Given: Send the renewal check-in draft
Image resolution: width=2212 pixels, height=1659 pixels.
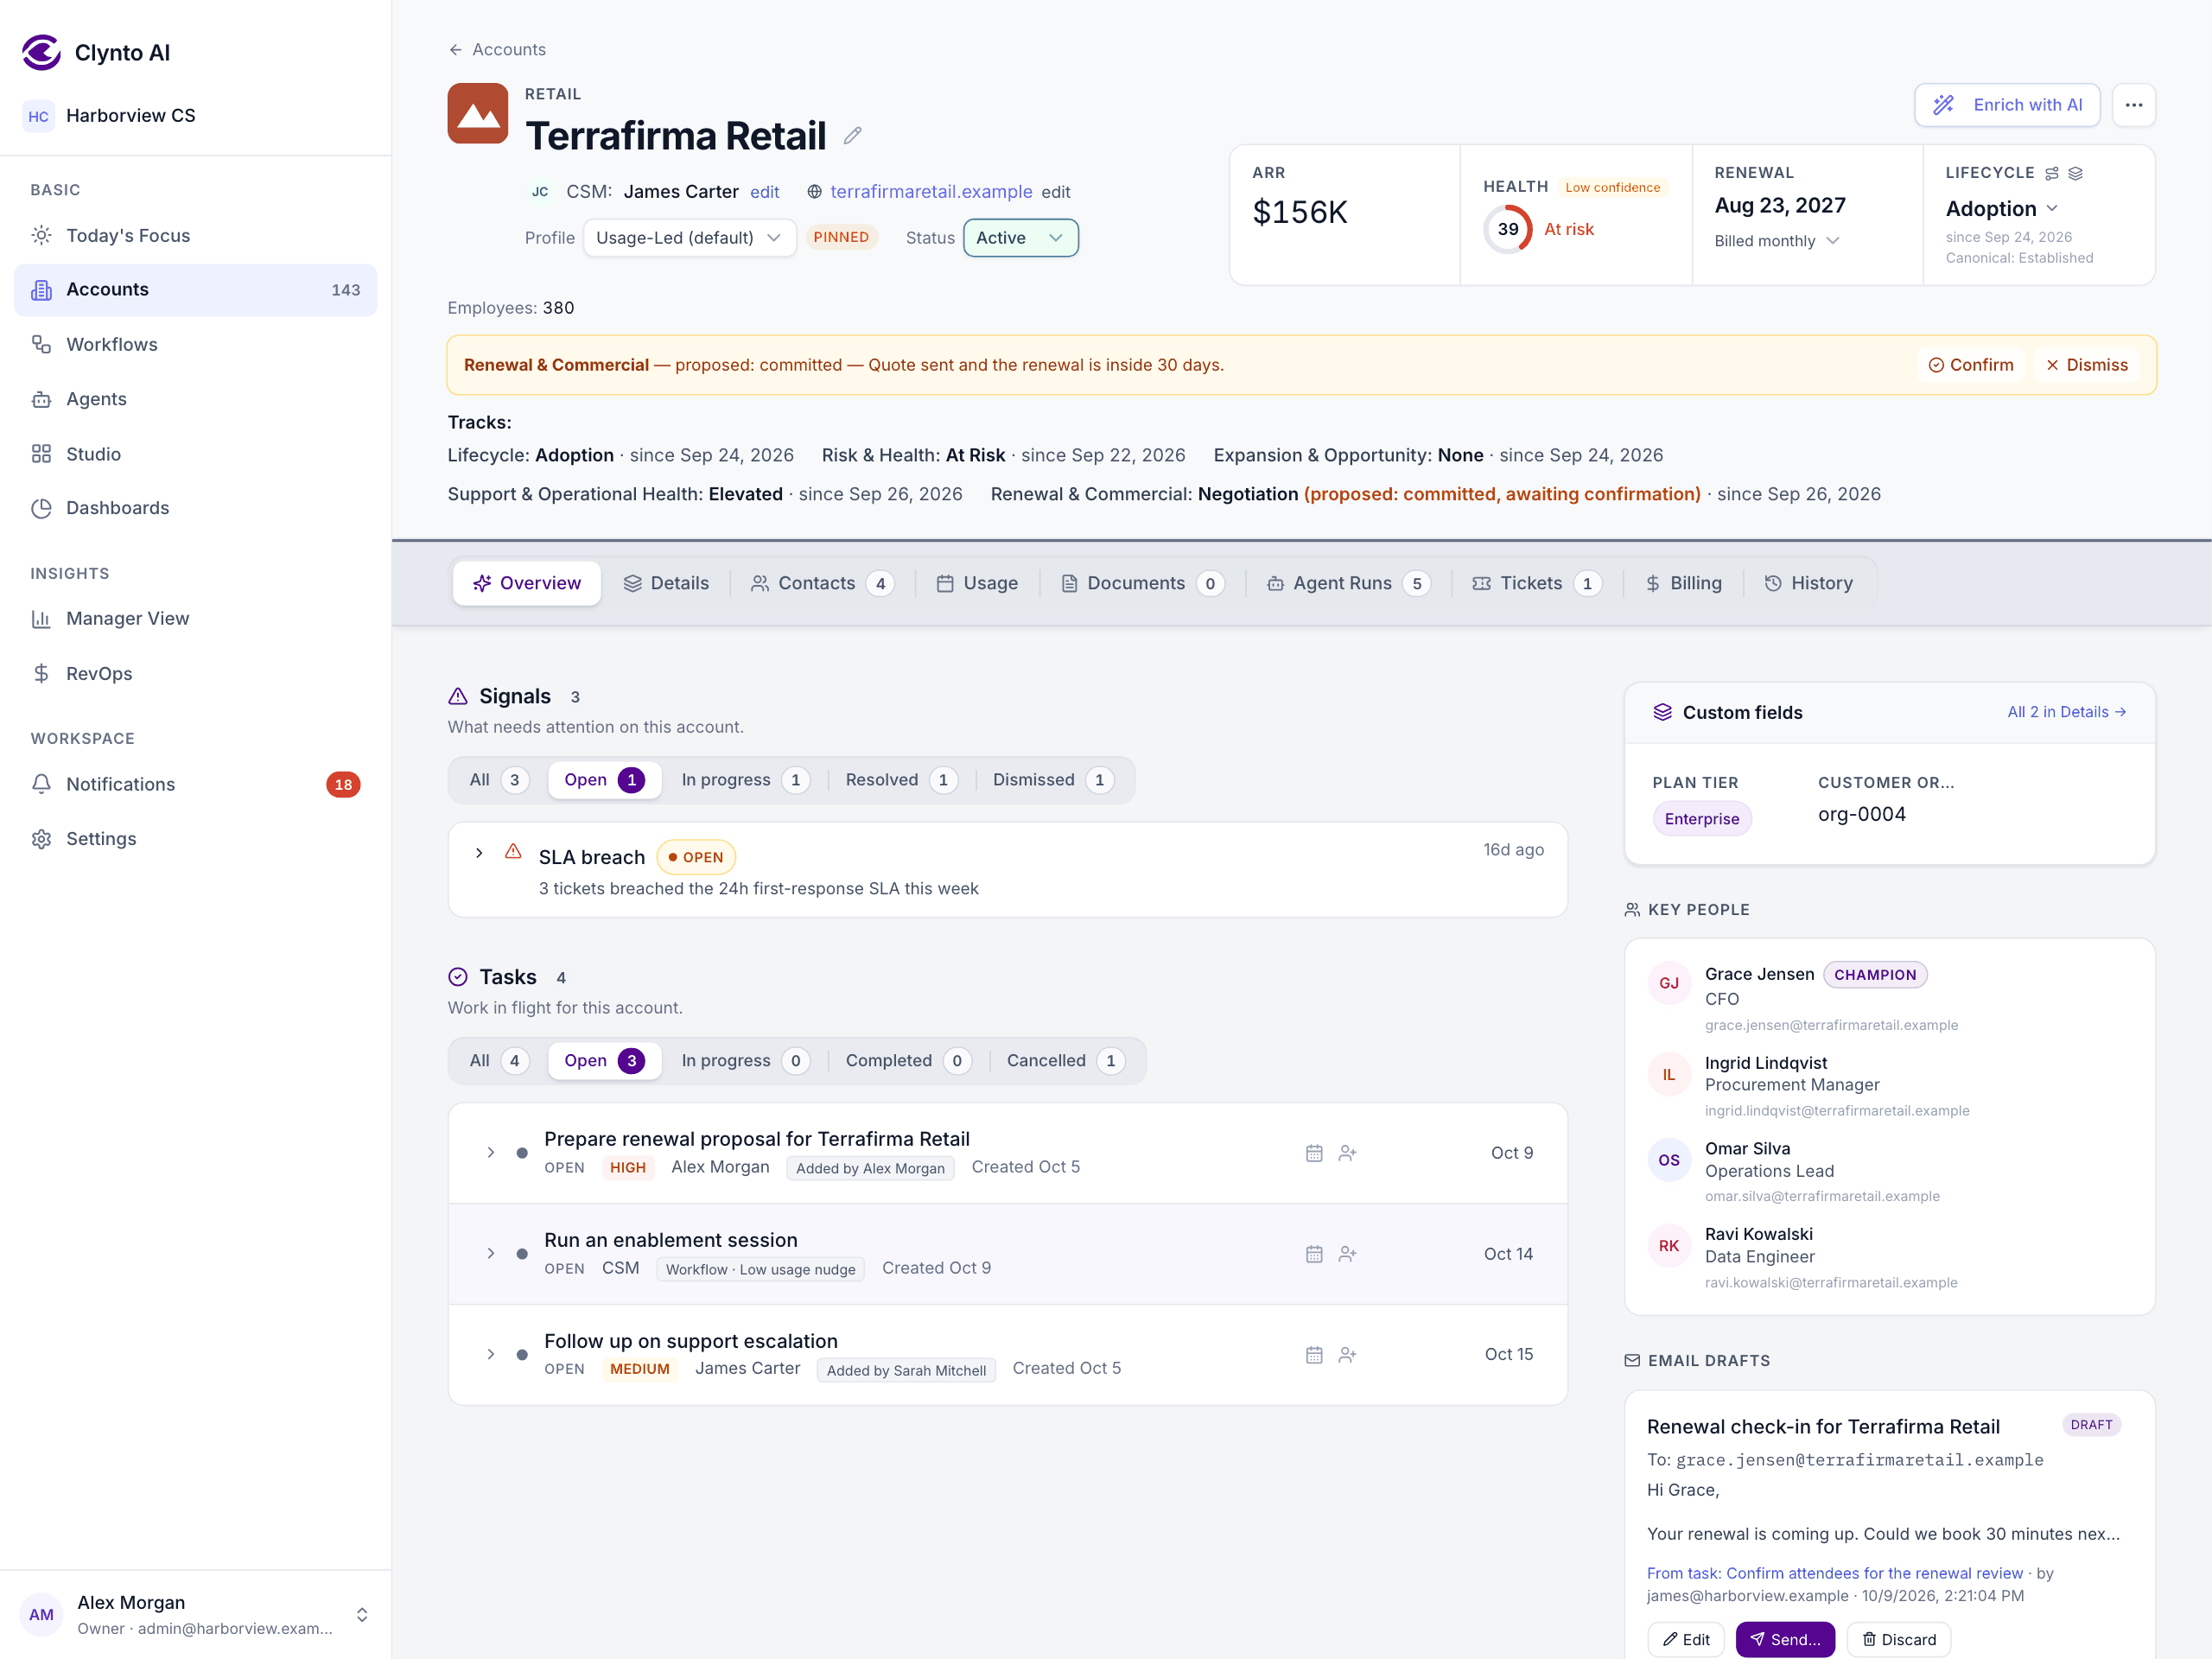Looking at the screenshot, I should (x=1785, y=1639).
